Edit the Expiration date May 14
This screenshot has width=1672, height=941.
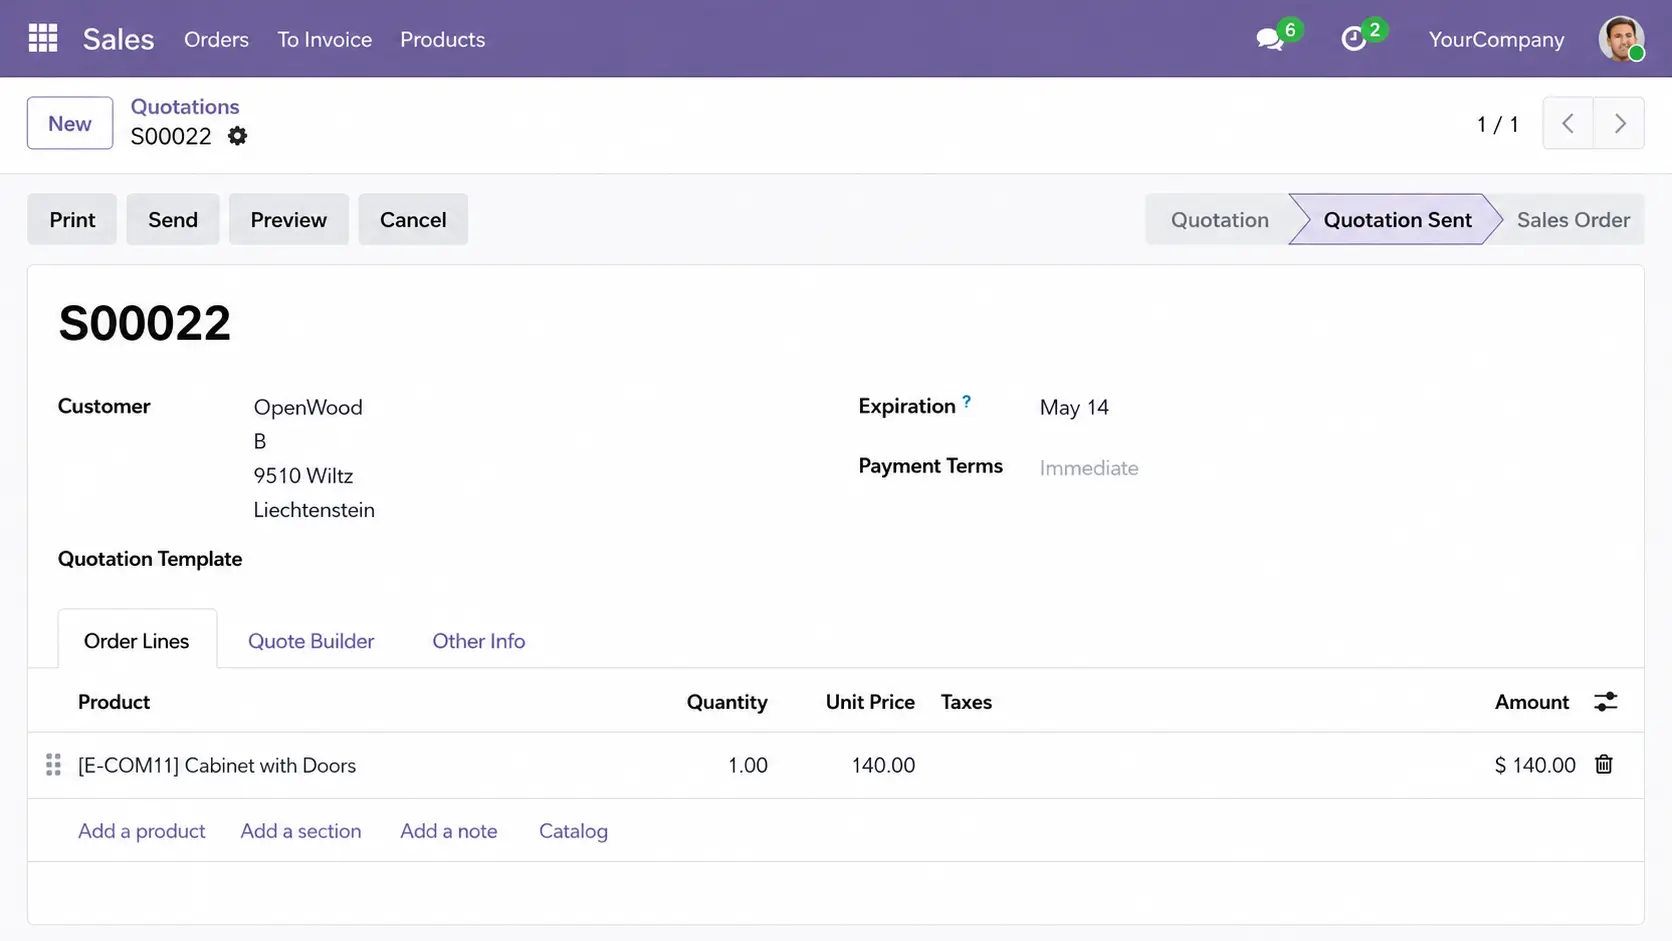1074,407
